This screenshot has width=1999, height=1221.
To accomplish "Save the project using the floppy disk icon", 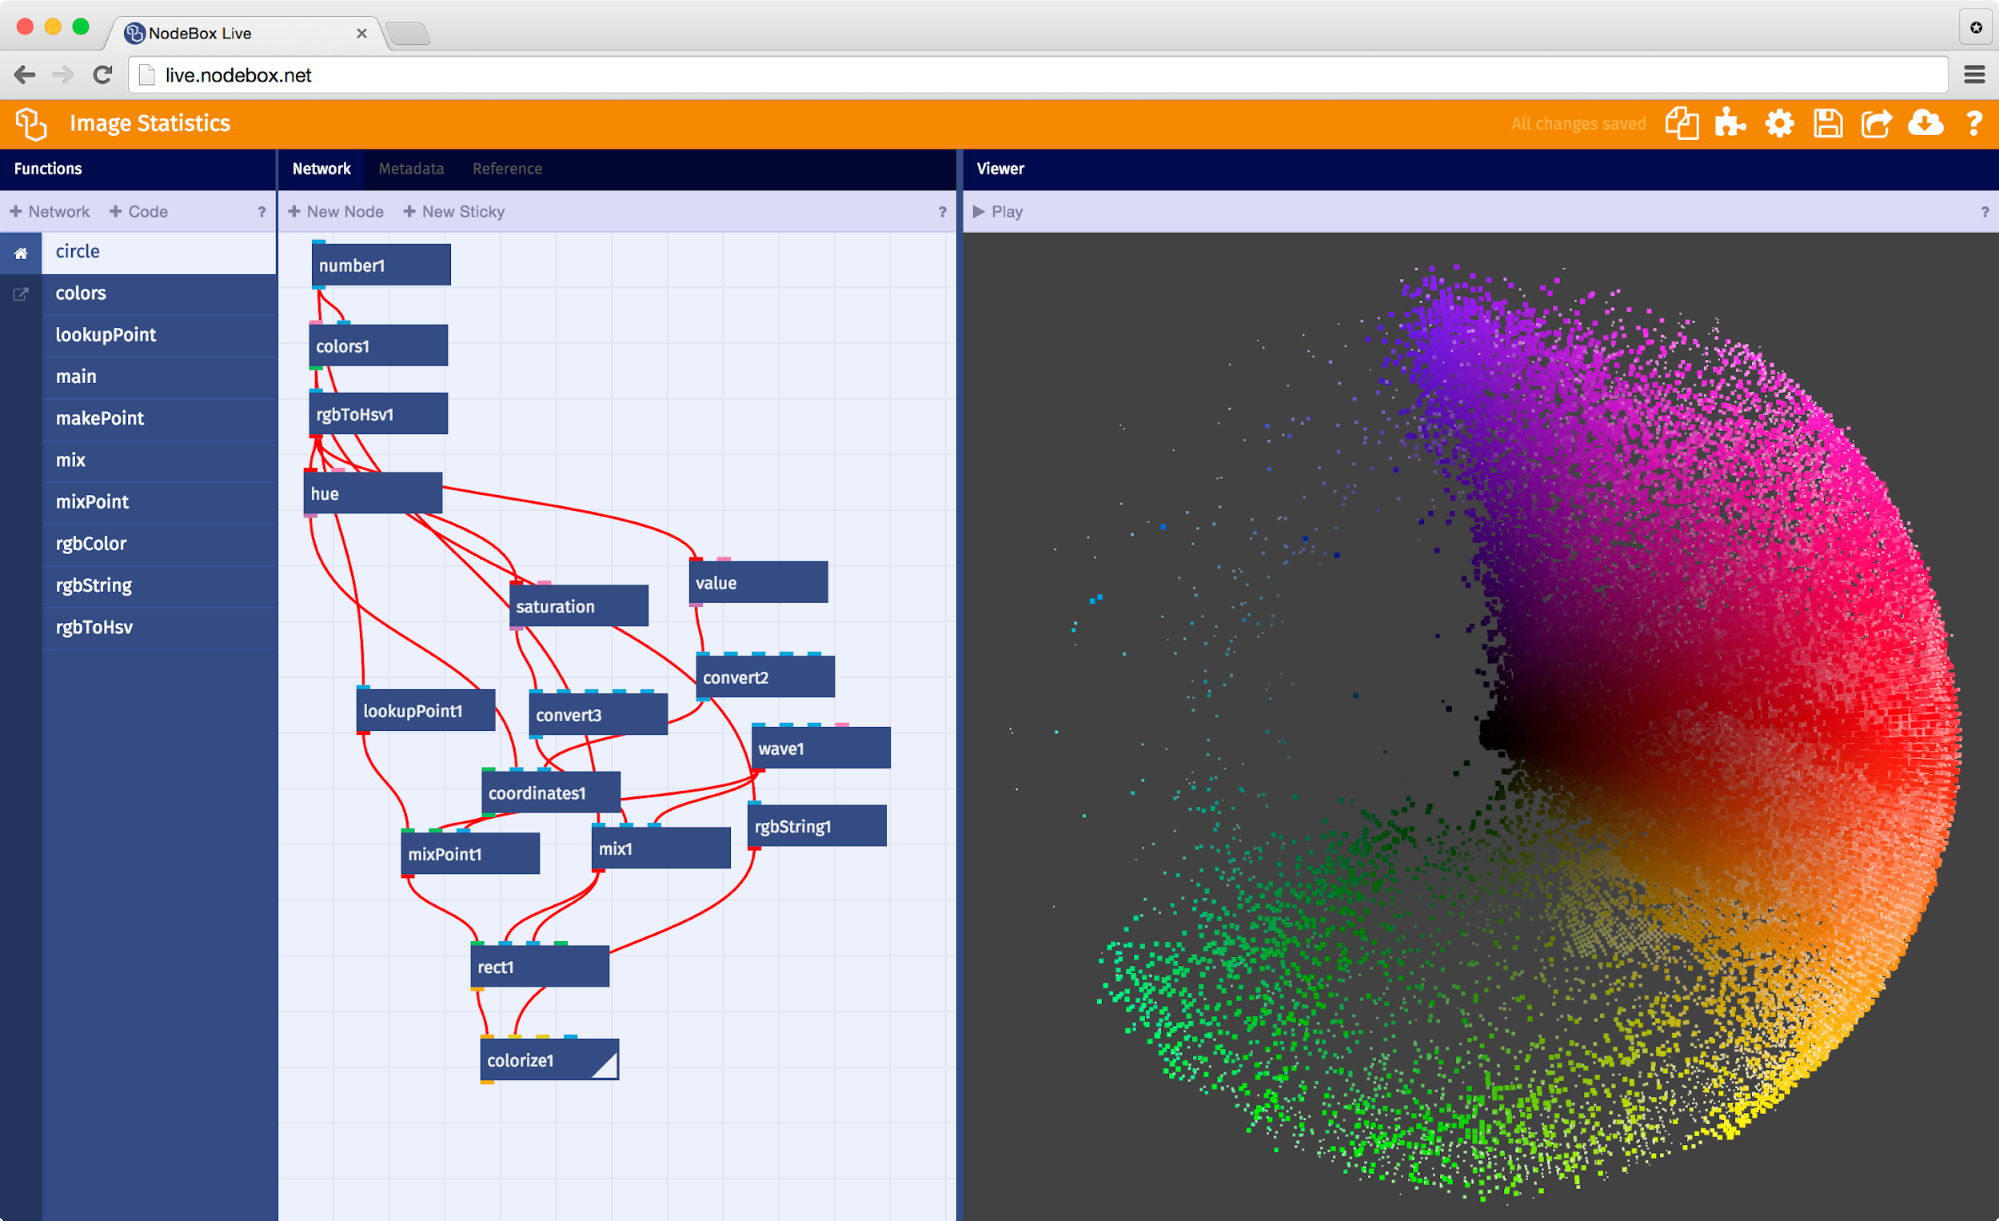I will tap(1828, 123).
